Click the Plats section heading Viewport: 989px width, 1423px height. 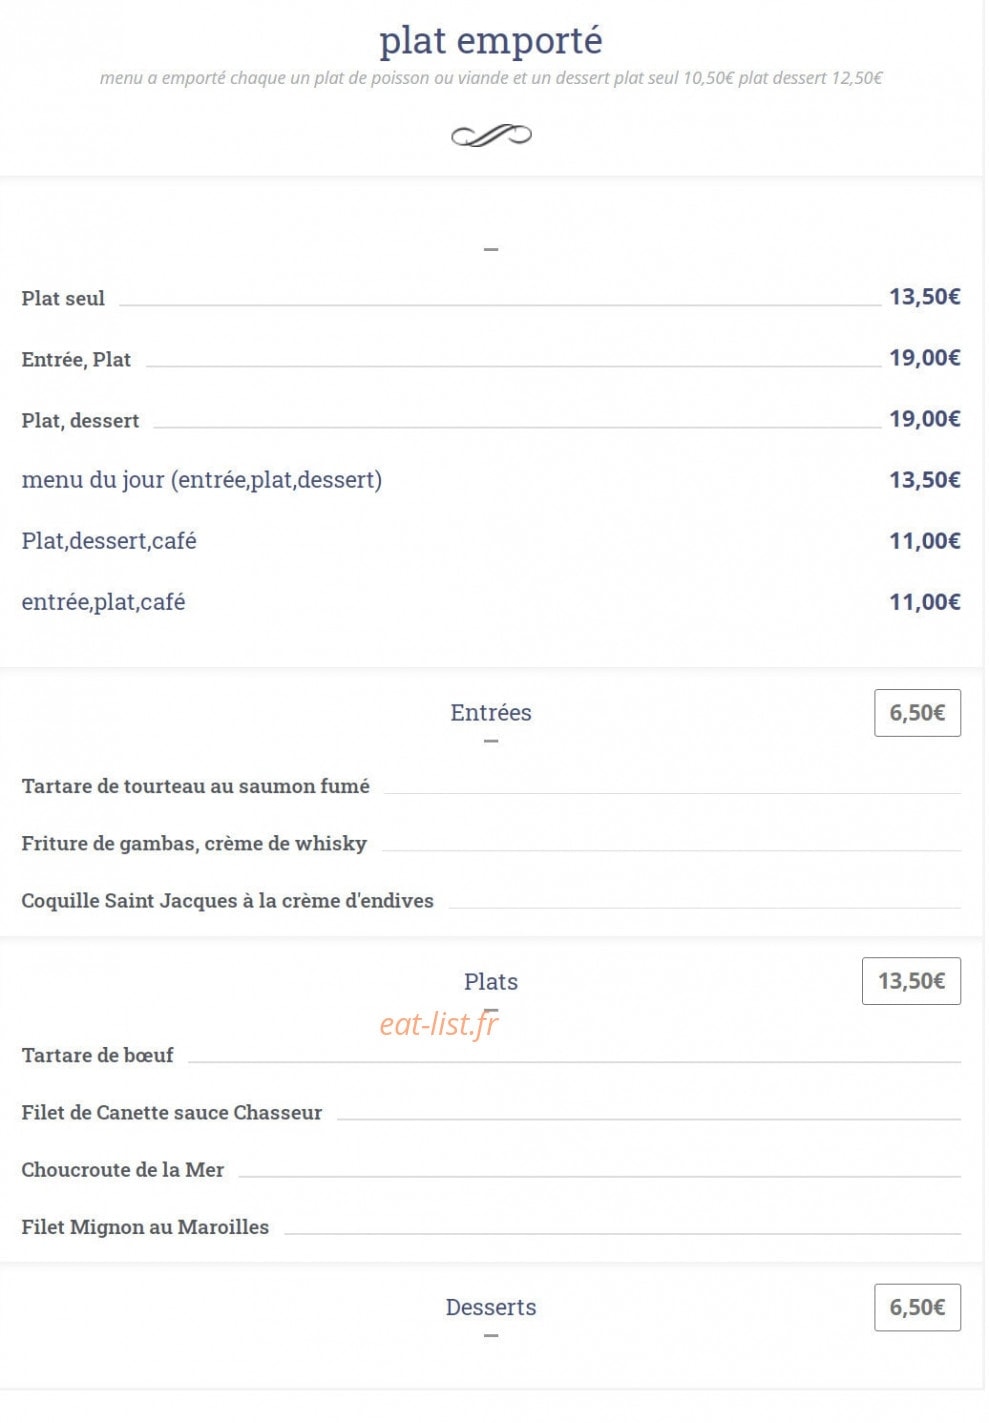tap(491, 982)
